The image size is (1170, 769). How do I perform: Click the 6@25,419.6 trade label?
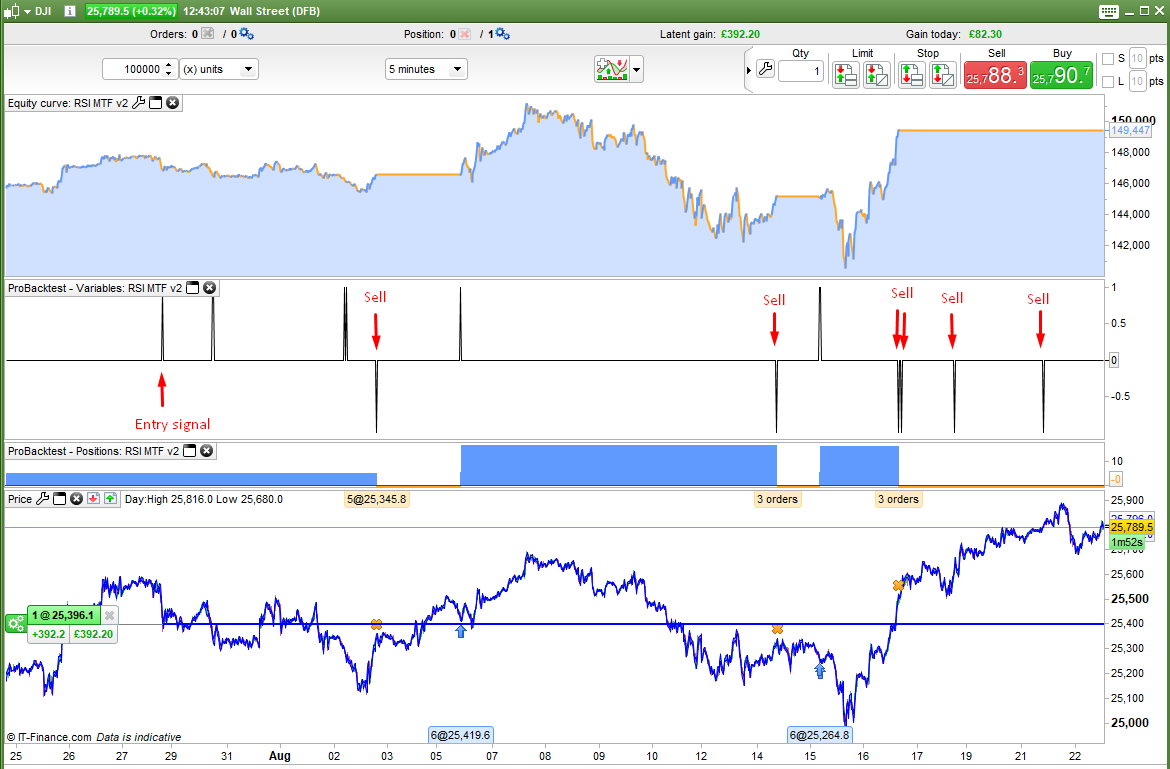(460, 735)
